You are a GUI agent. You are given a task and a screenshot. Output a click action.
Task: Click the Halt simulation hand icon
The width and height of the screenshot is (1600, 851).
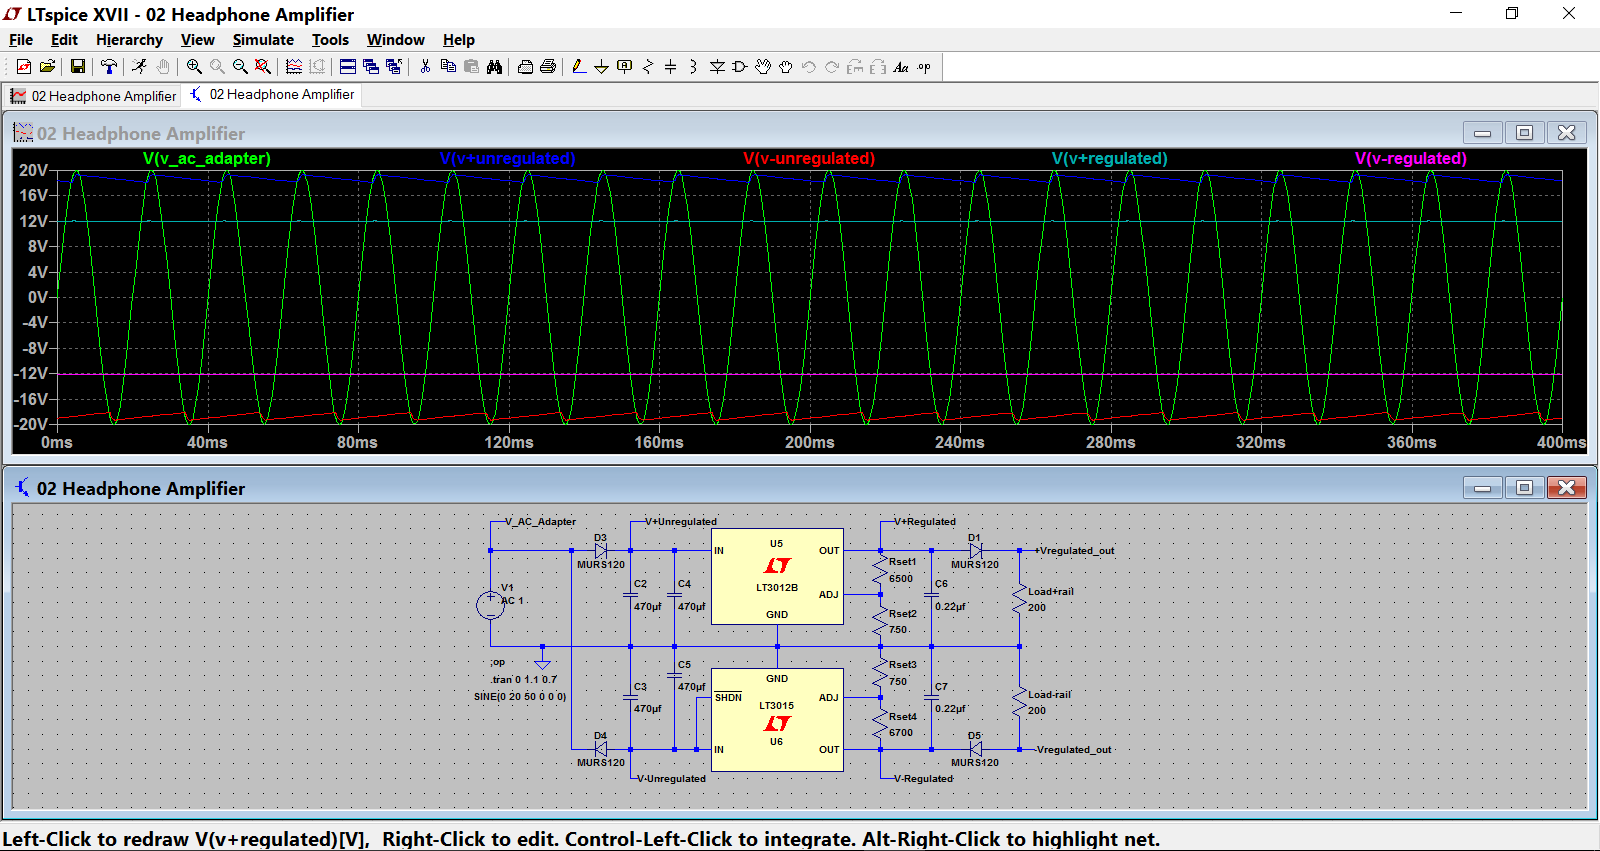[163, 67]
